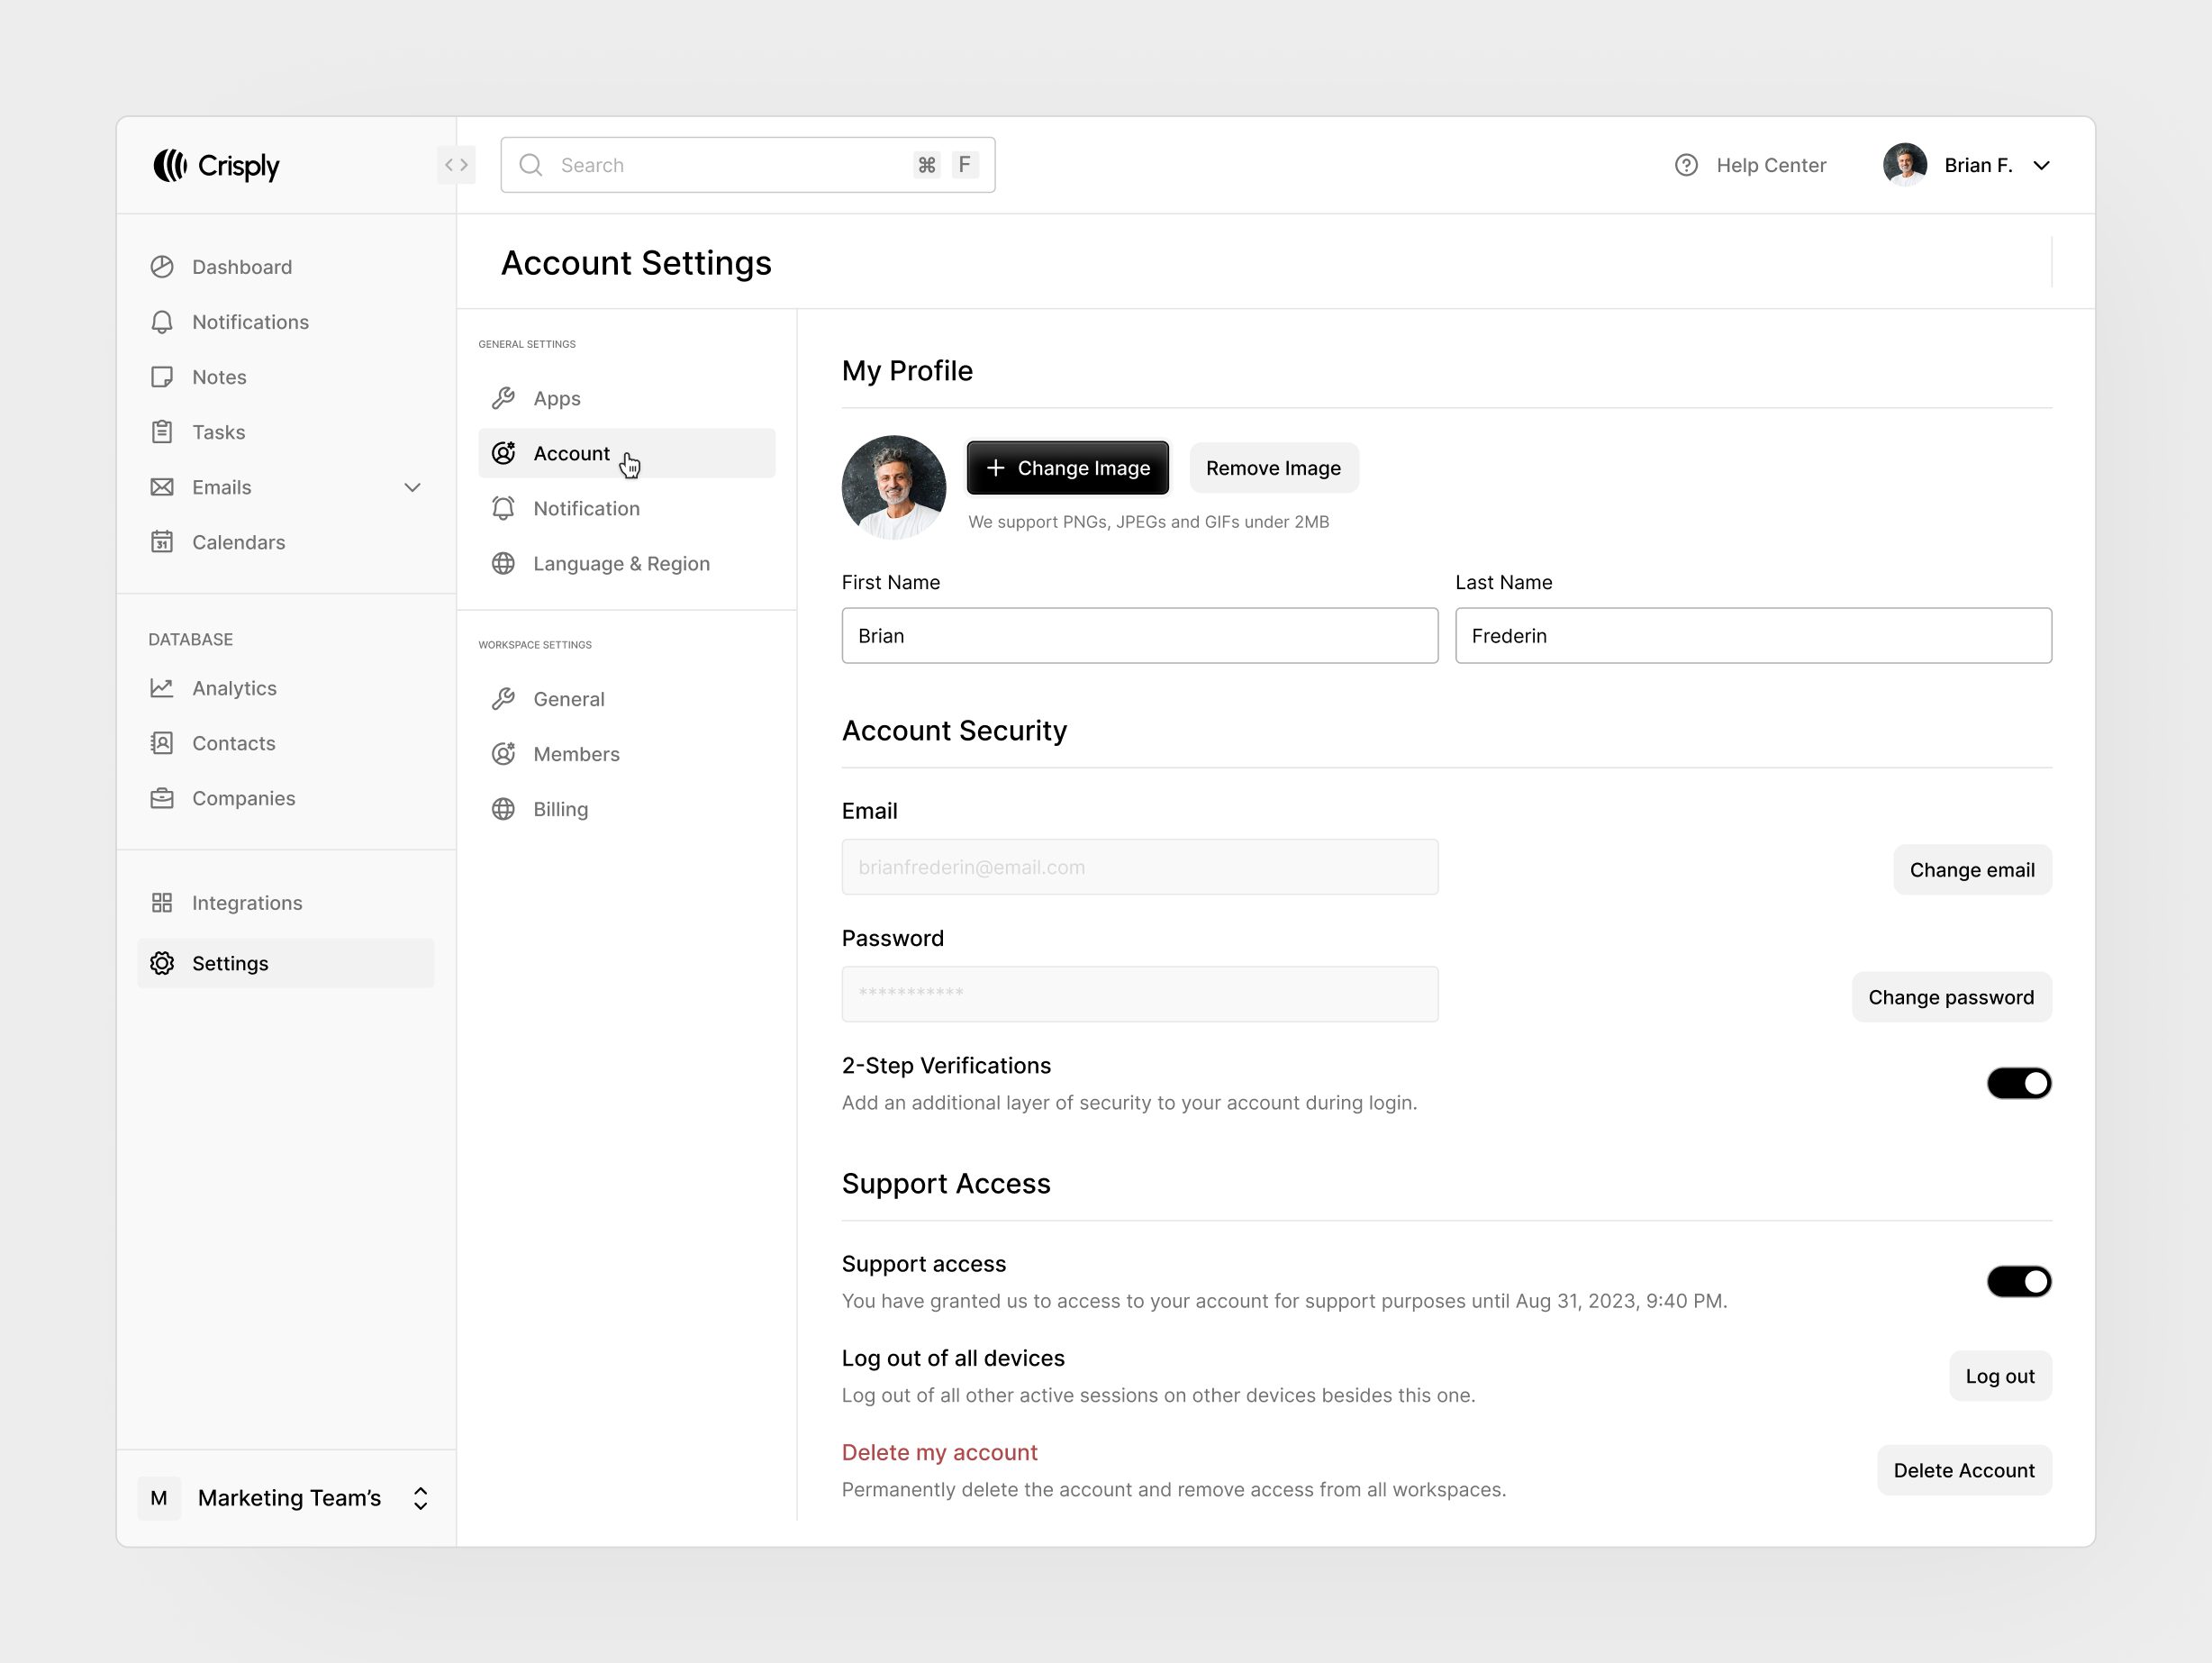The height and width of the screenshot is (1663, 2212).
Task: Click the Integrations grid icon
Action: click(x=162, y=903)
